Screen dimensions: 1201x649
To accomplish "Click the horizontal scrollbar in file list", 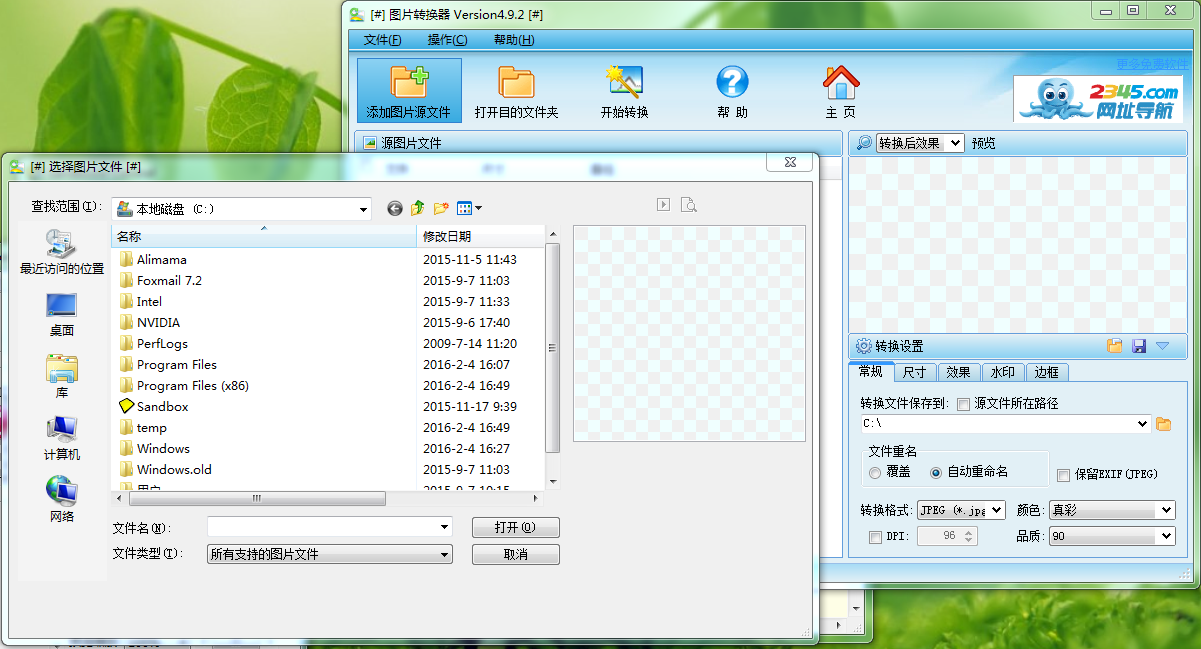I will 256,498.
